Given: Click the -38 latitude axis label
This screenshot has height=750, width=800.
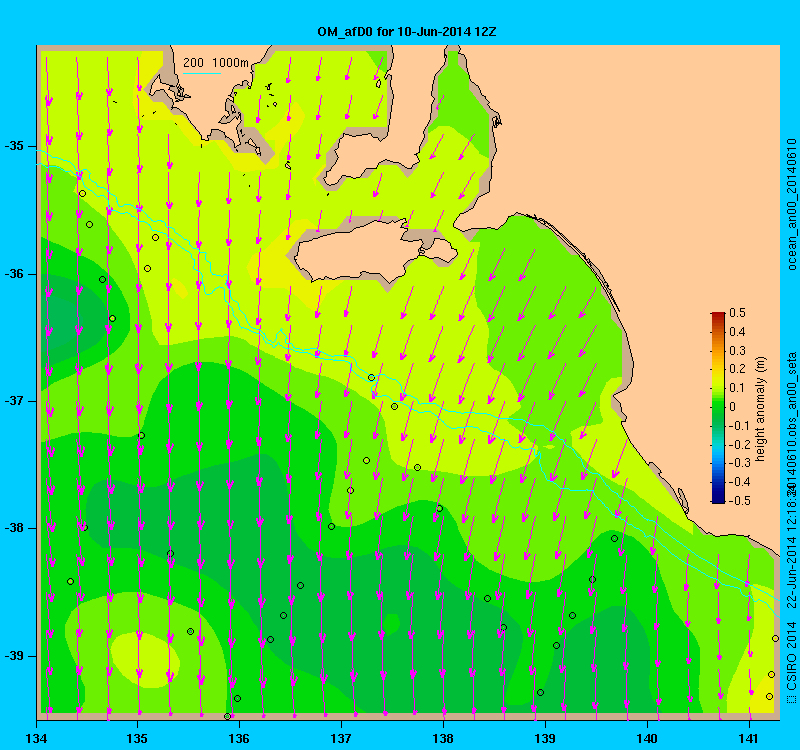Looking at the screenshot, I should point(14,528).
